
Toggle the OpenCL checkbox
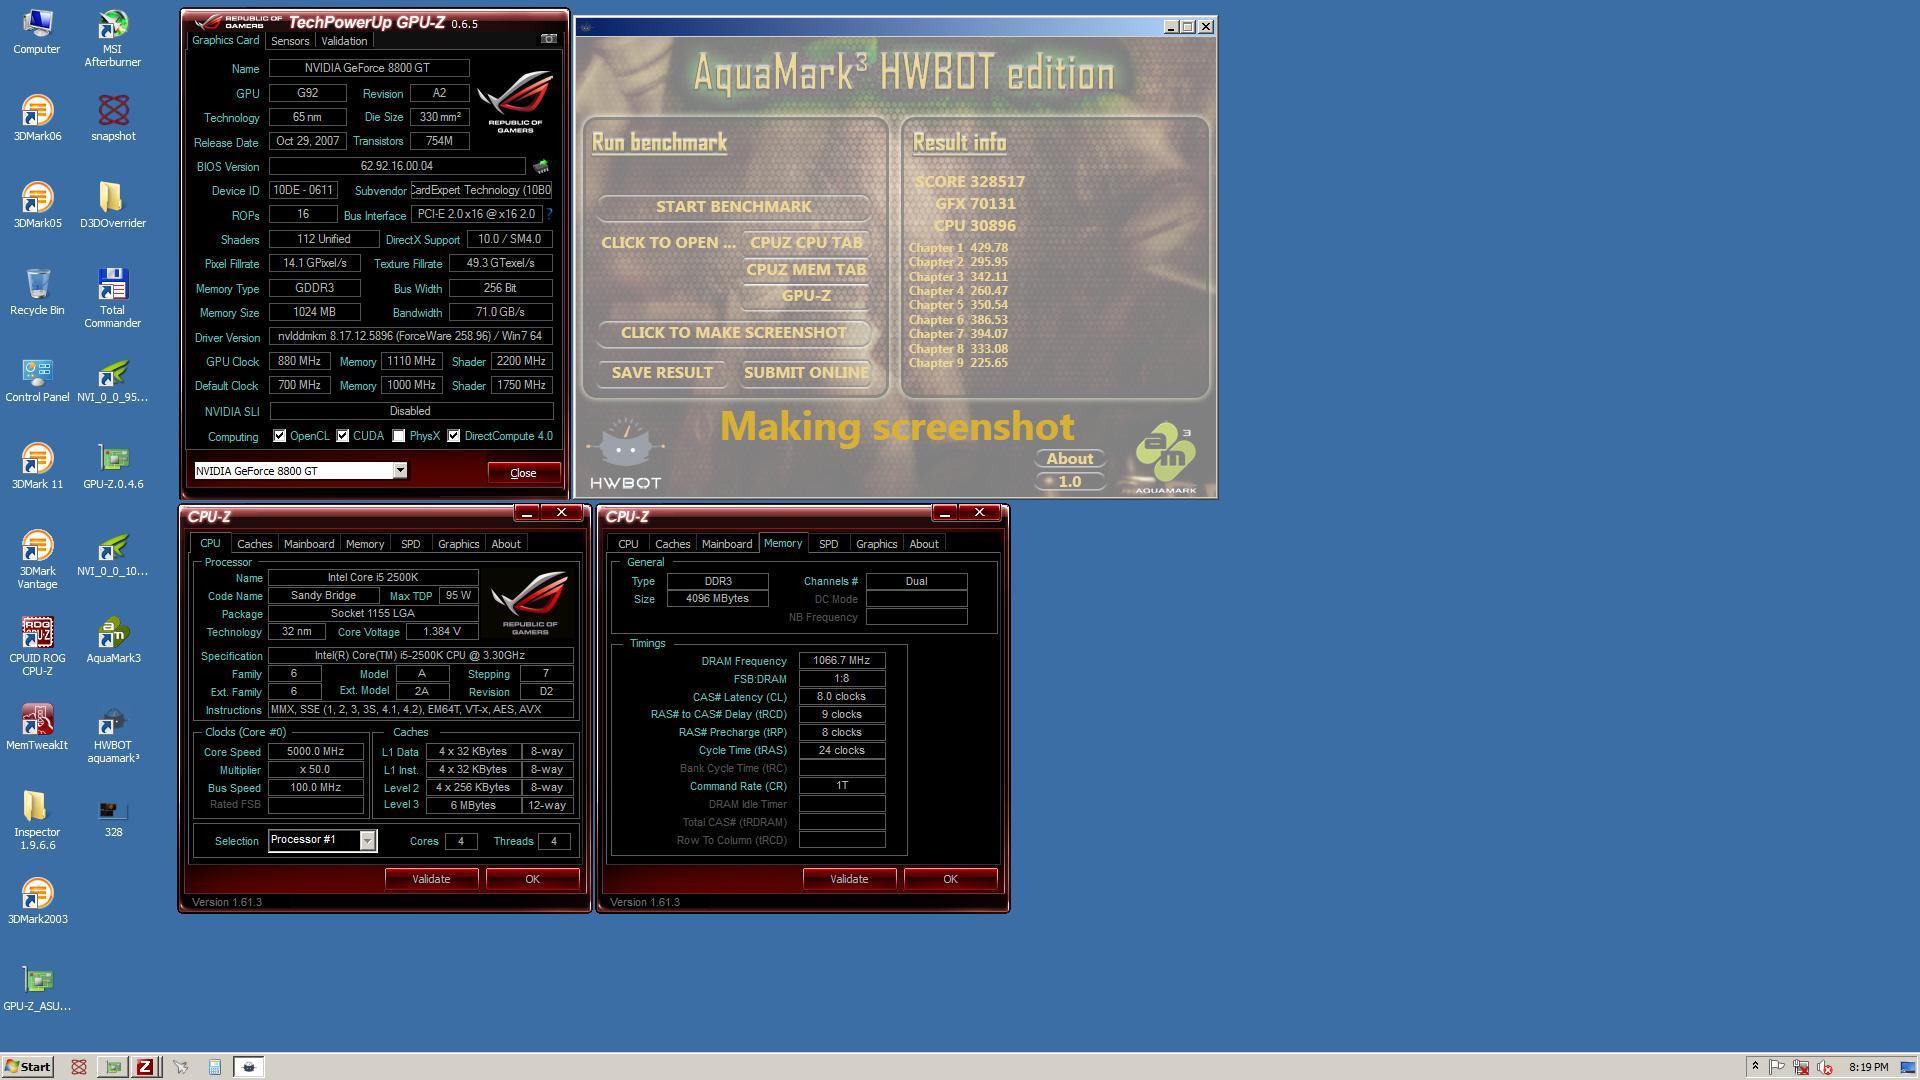[280, 436]
